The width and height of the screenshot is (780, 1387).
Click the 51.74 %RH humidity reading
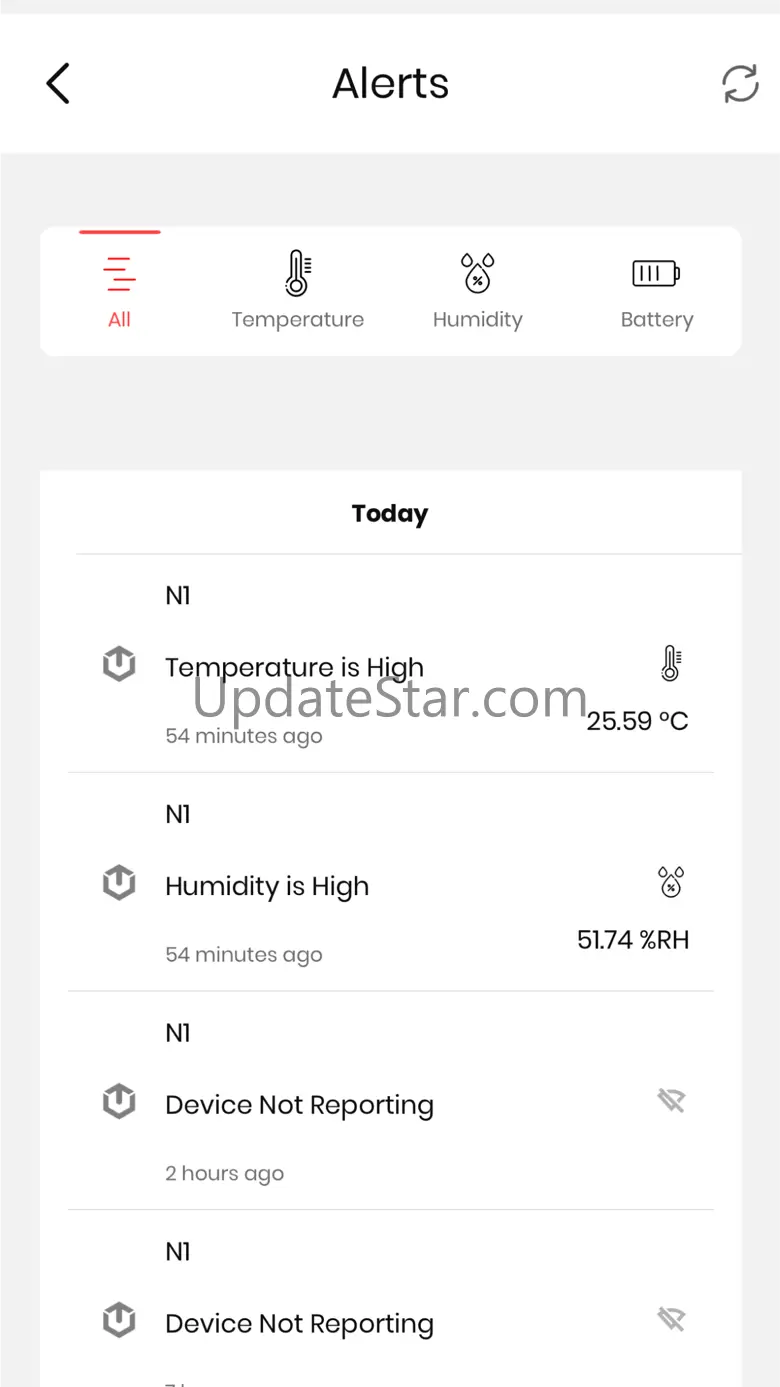(633, 940)
